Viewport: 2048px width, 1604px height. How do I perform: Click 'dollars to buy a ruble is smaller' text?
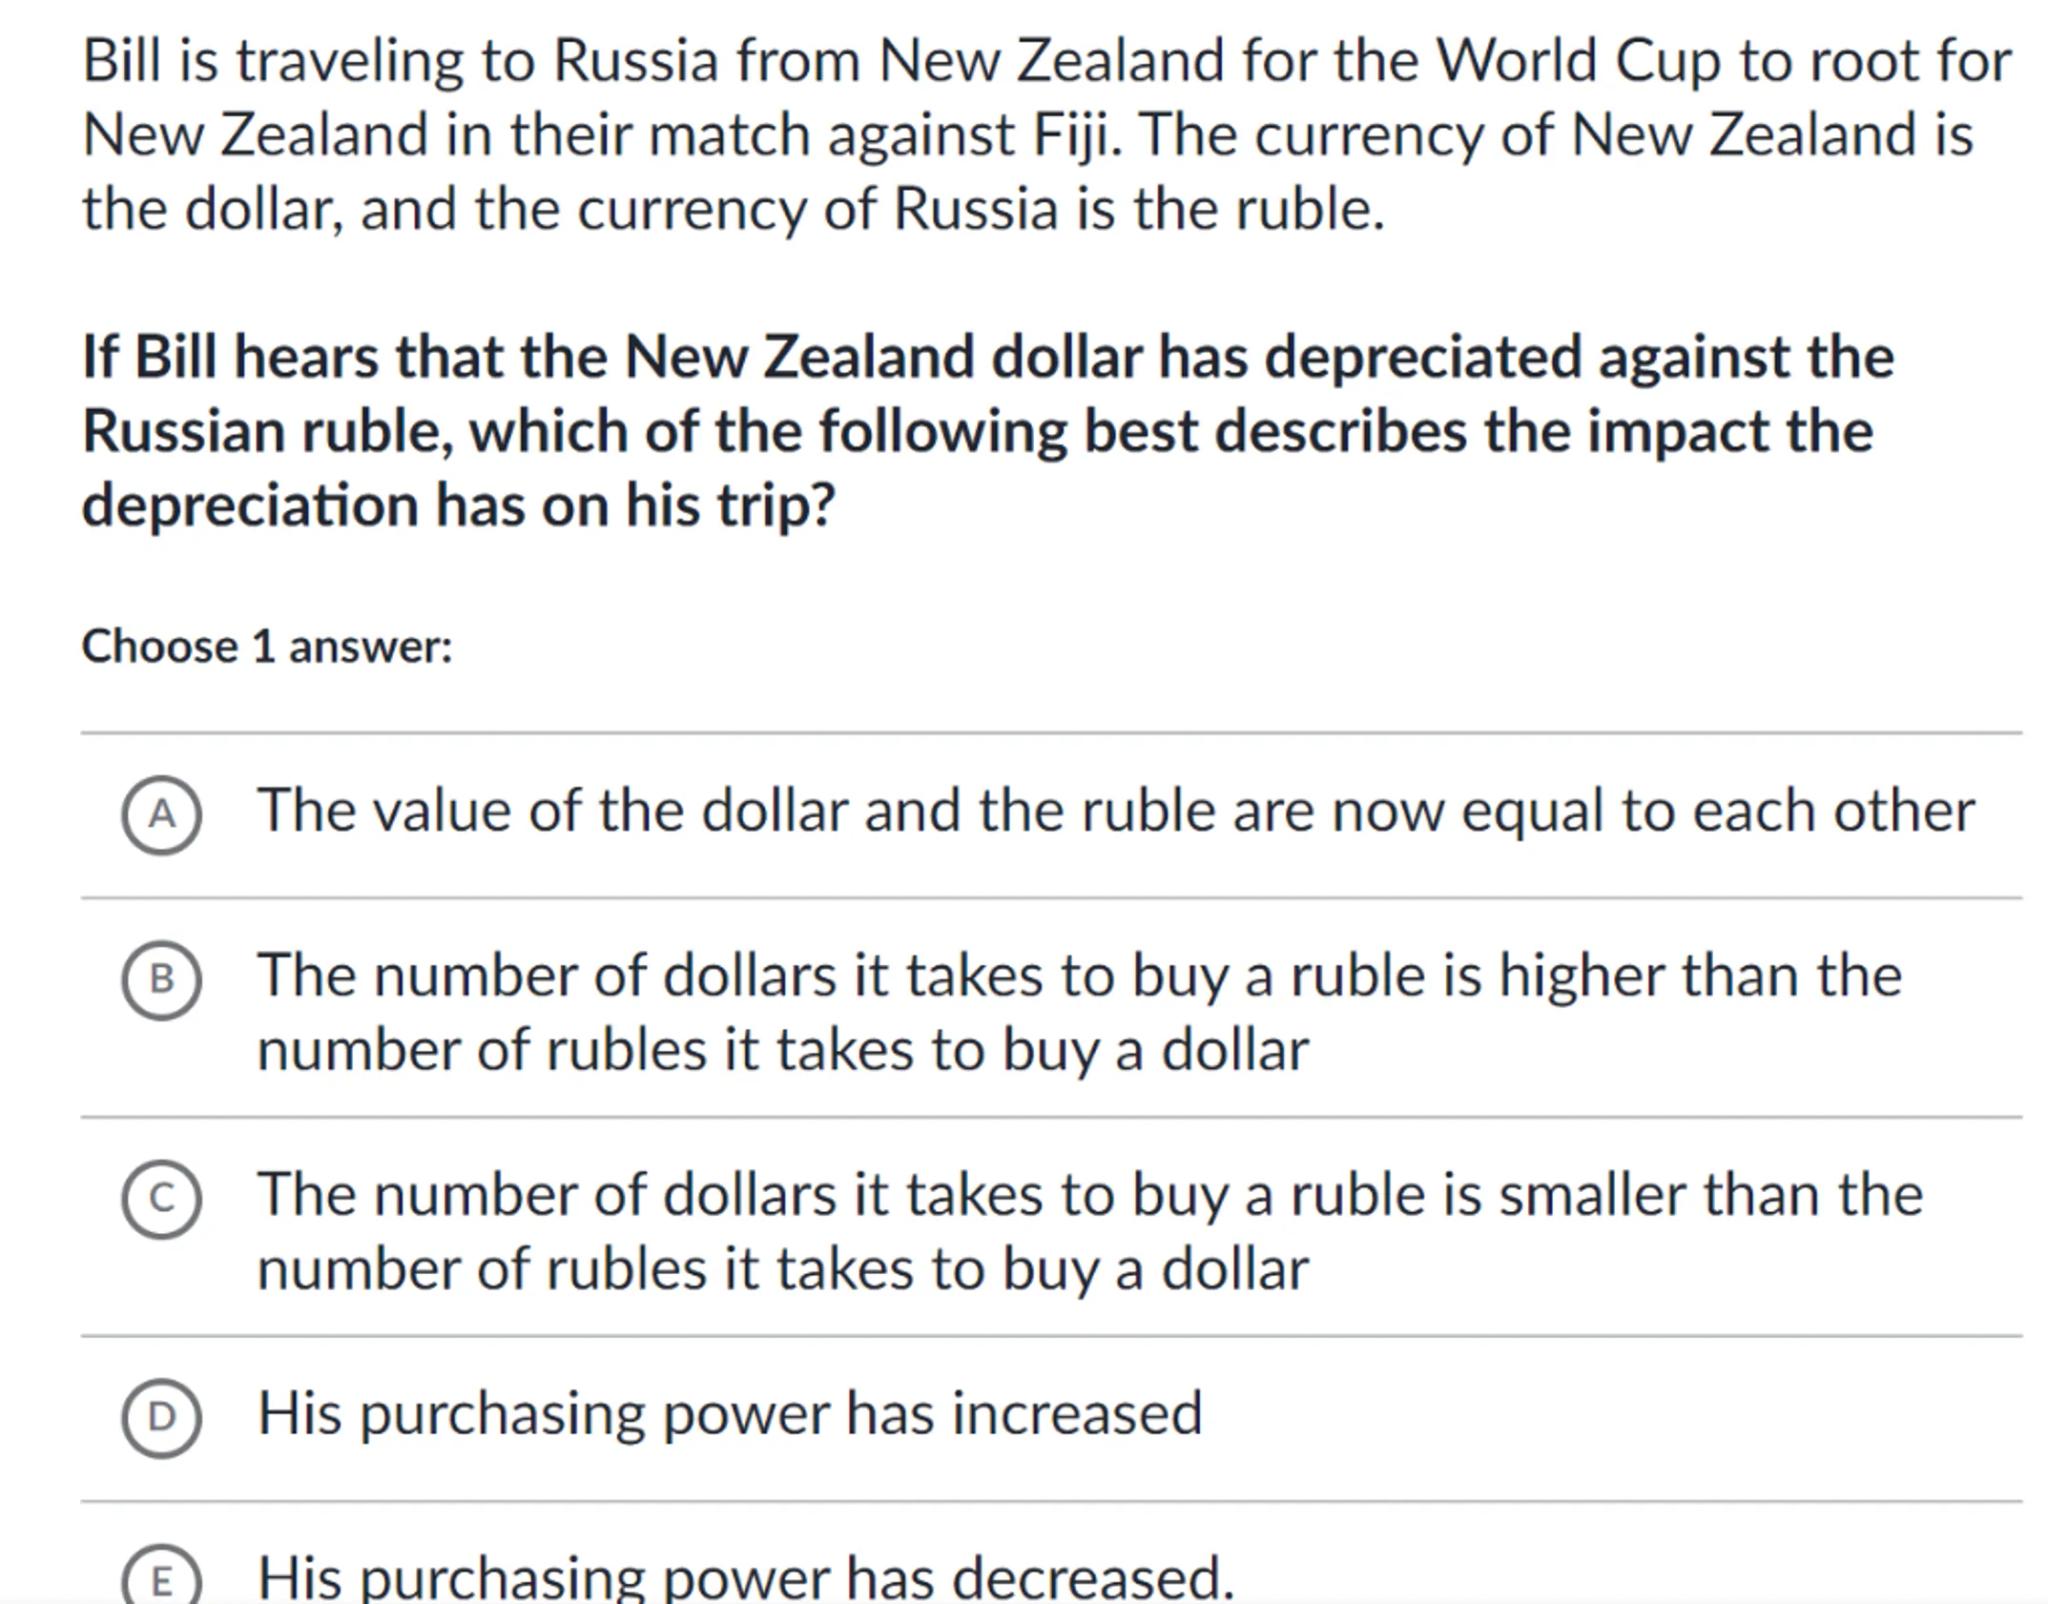click(1089, 1194)
